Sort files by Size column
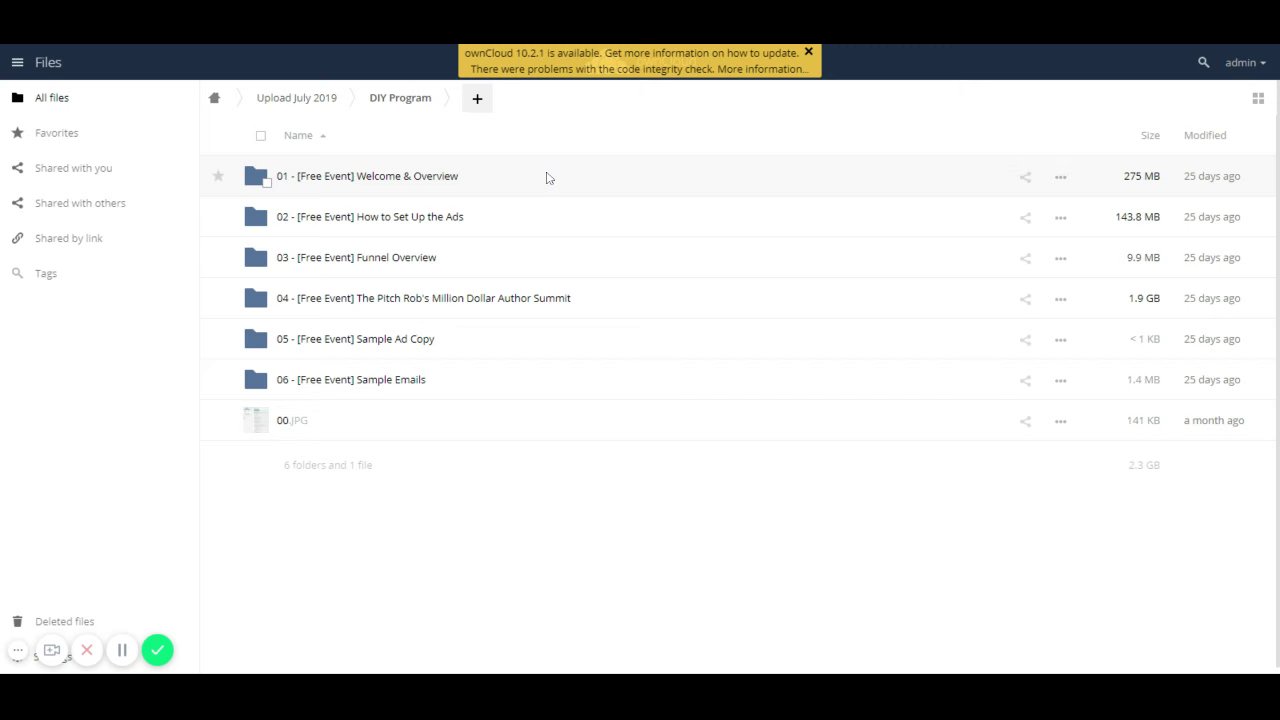The height and width of the screenshot is (720, 1280). tap(1150, 135)
